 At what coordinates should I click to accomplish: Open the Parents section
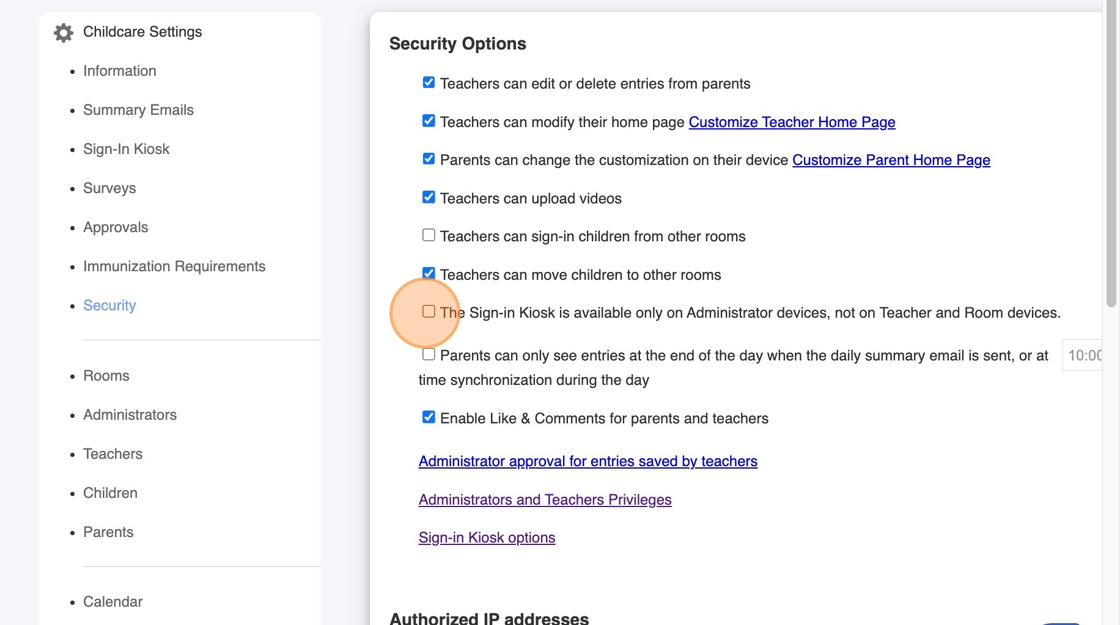click(108, 532)
